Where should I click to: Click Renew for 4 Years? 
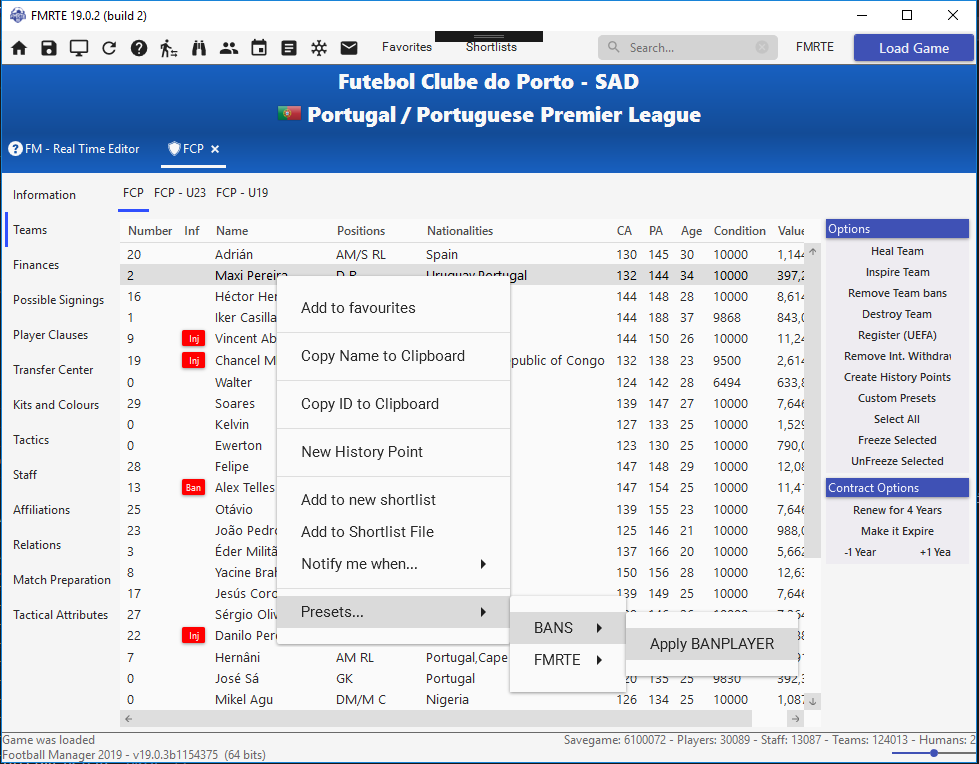click(x=897, y=510)
